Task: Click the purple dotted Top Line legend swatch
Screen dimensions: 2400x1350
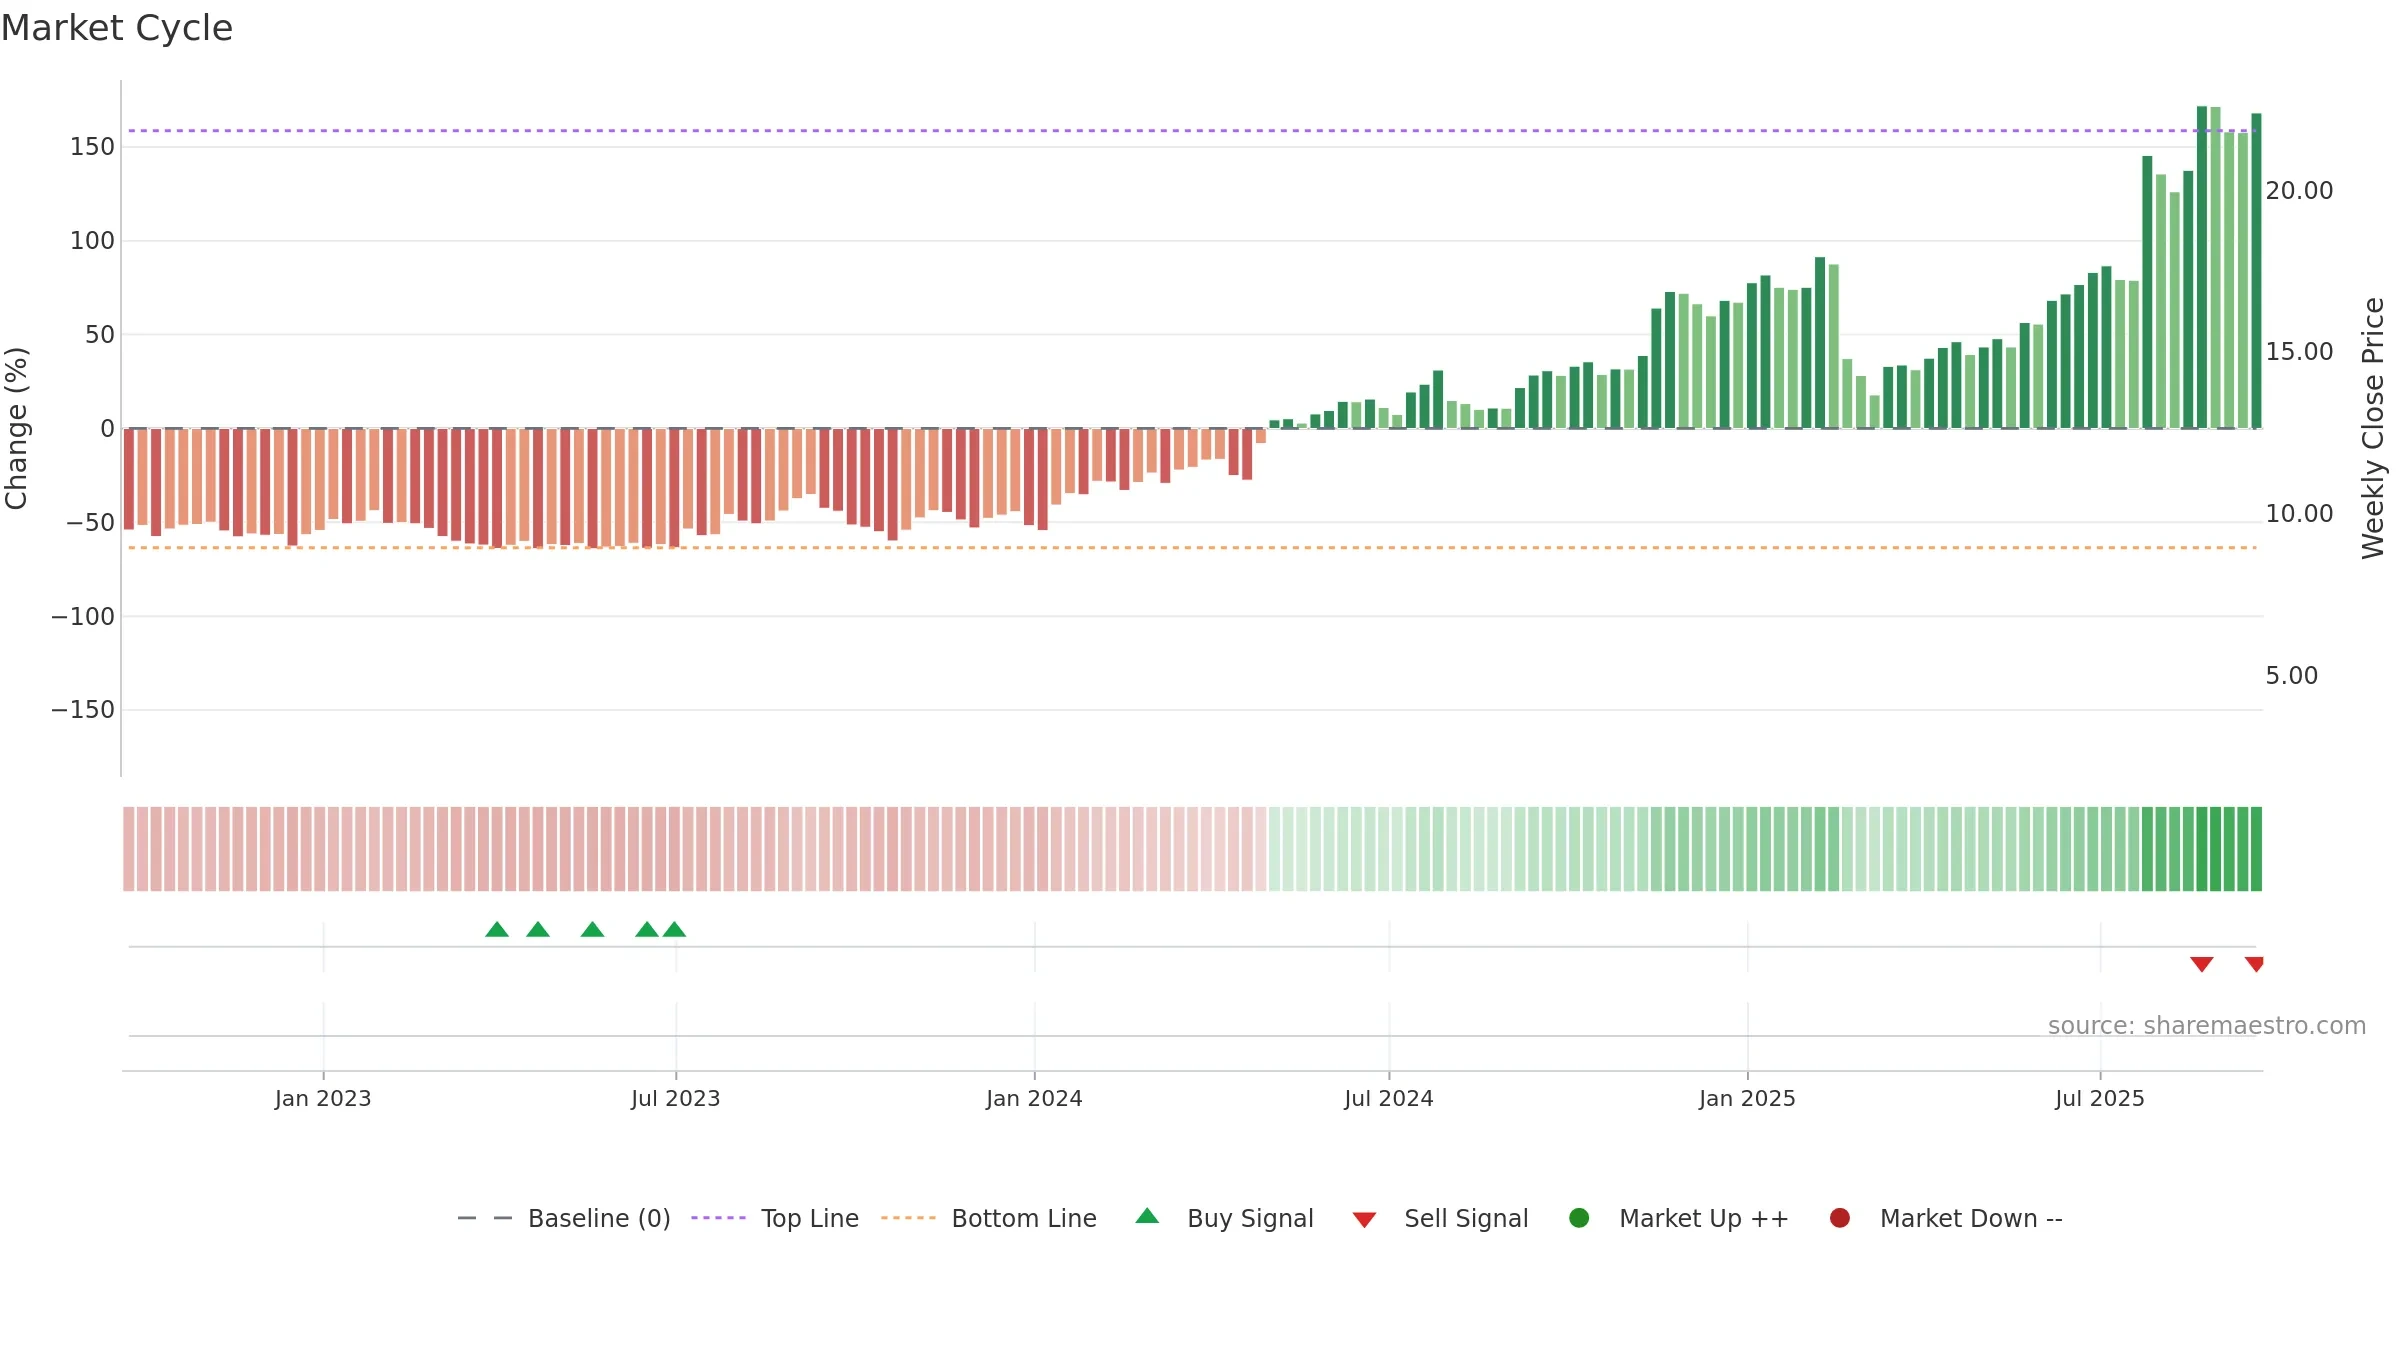Action: [x=718, y=1218]
